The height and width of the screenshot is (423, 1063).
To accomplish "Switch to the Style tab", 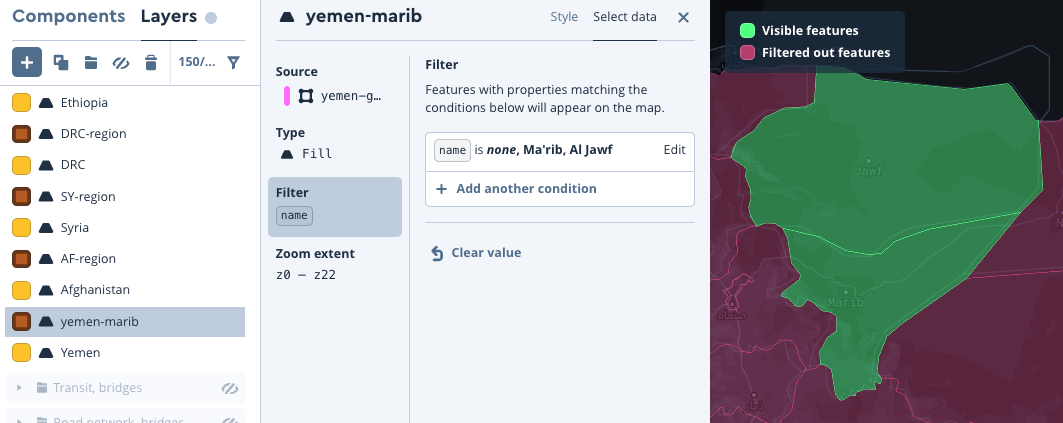I will point(564,17).
